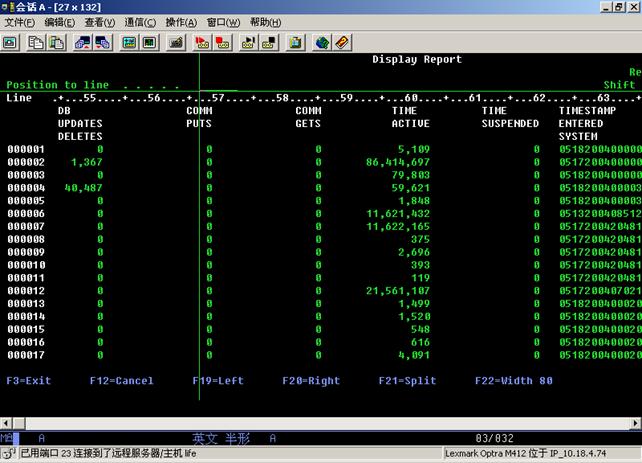This screenshot has width=642, height=463.
Task: Click the horizontal scrollbar thumb
Action: click(x=19, y=423)
